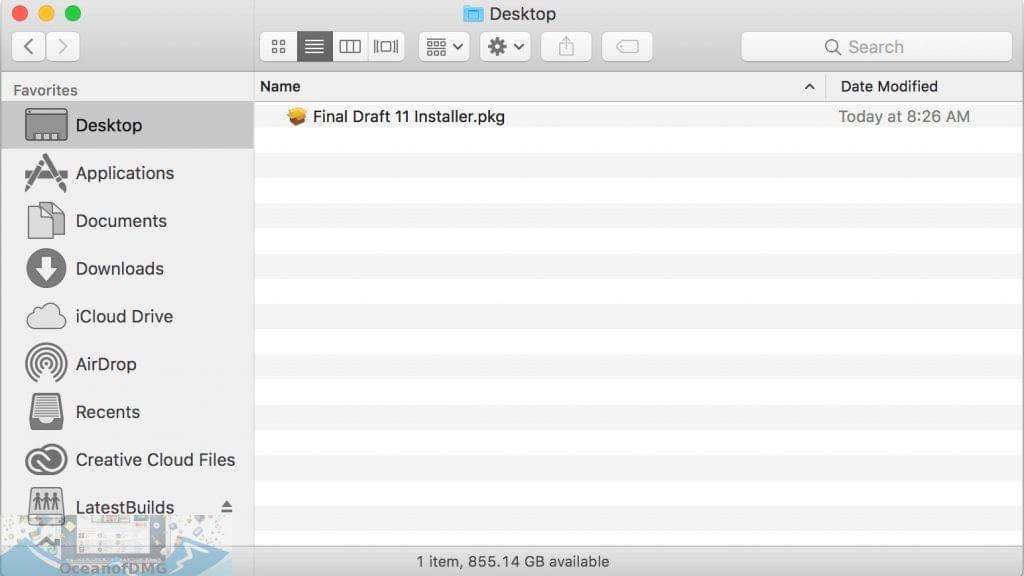Navigate back with the back arrow
This screenshot has width=1024, height=576.
(x=28, y=45)
